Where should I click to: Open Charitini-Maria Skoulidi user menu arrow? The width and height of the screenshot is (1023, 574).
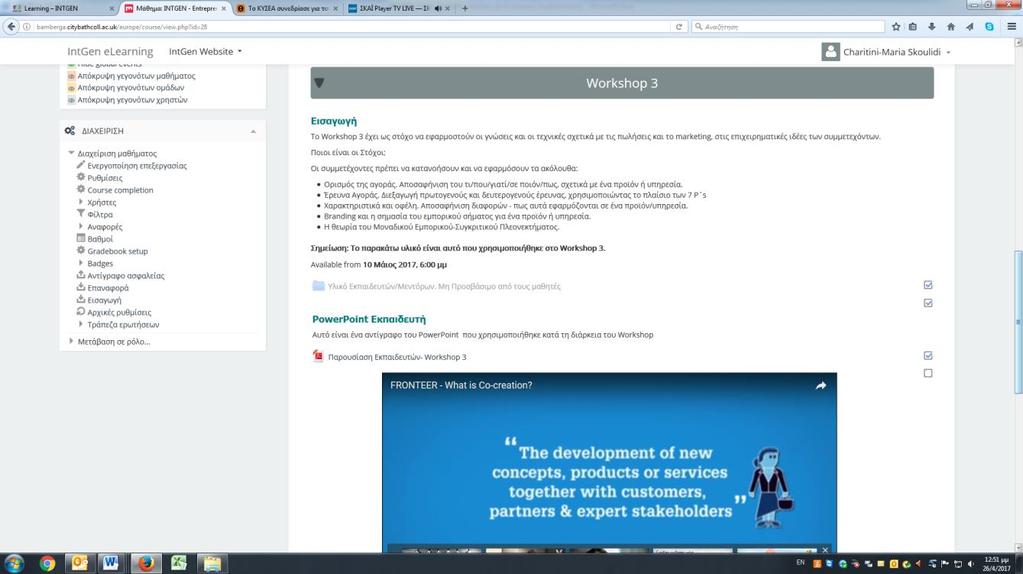948,52
